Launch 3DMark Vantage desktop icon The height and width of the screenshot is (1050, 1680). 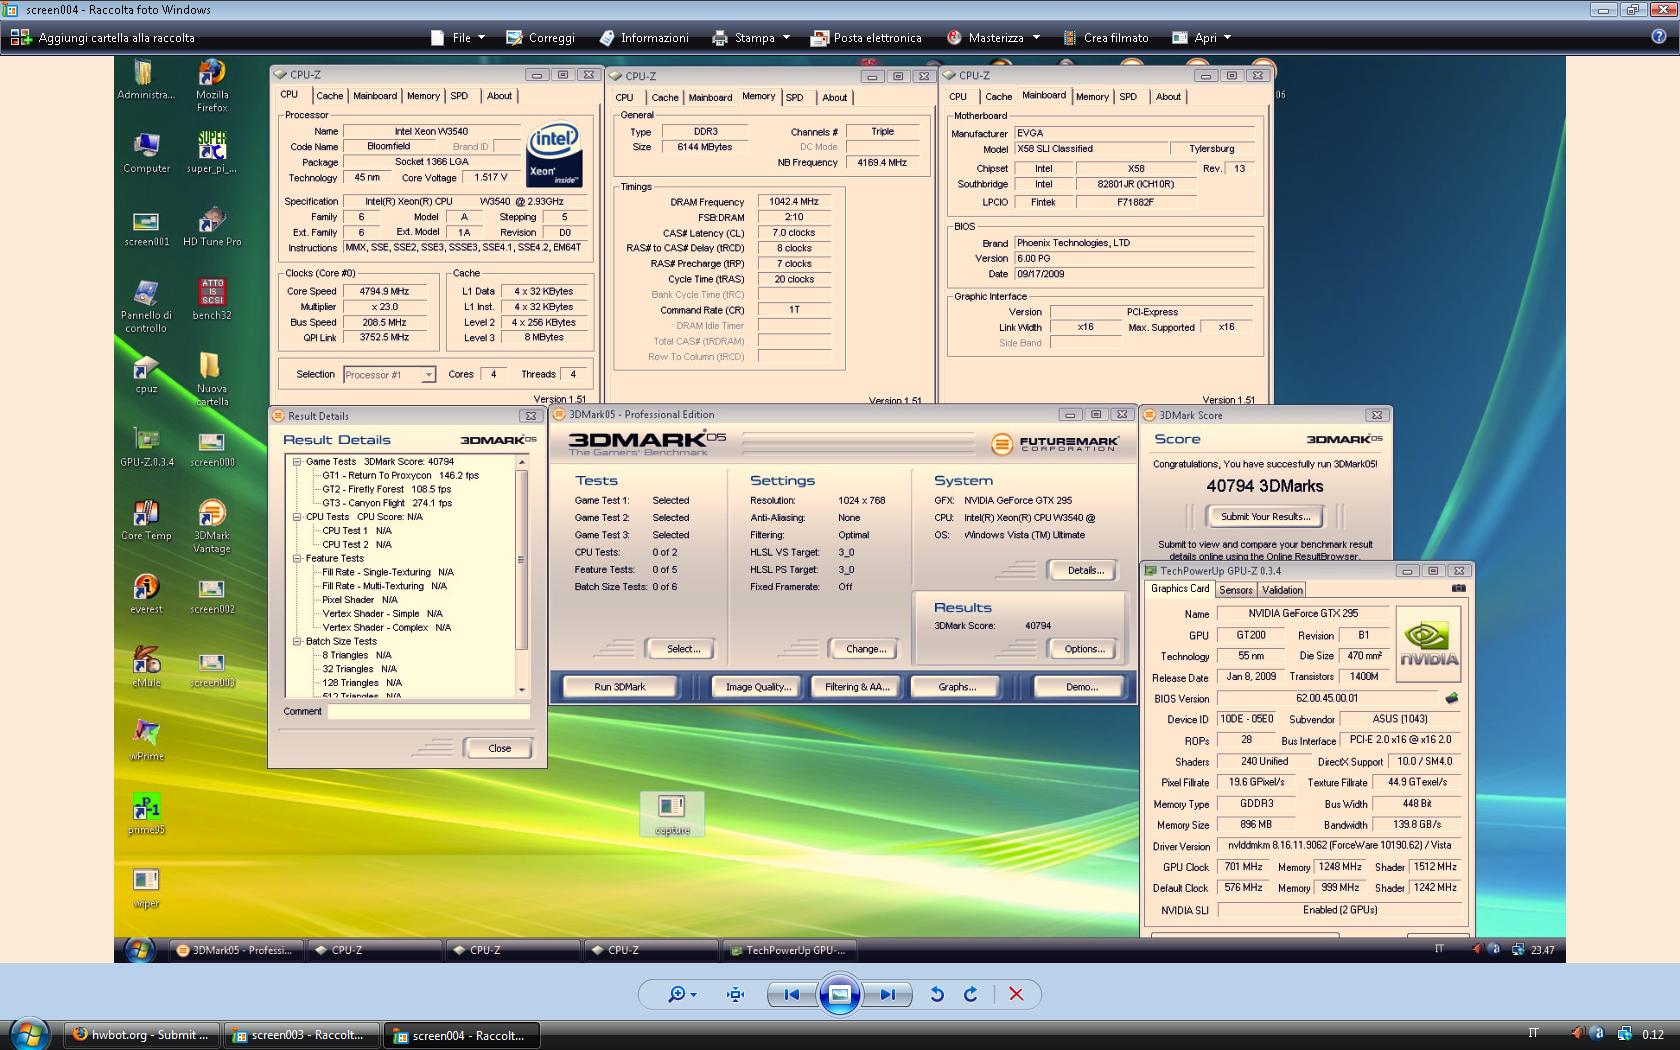click(212, 527)
